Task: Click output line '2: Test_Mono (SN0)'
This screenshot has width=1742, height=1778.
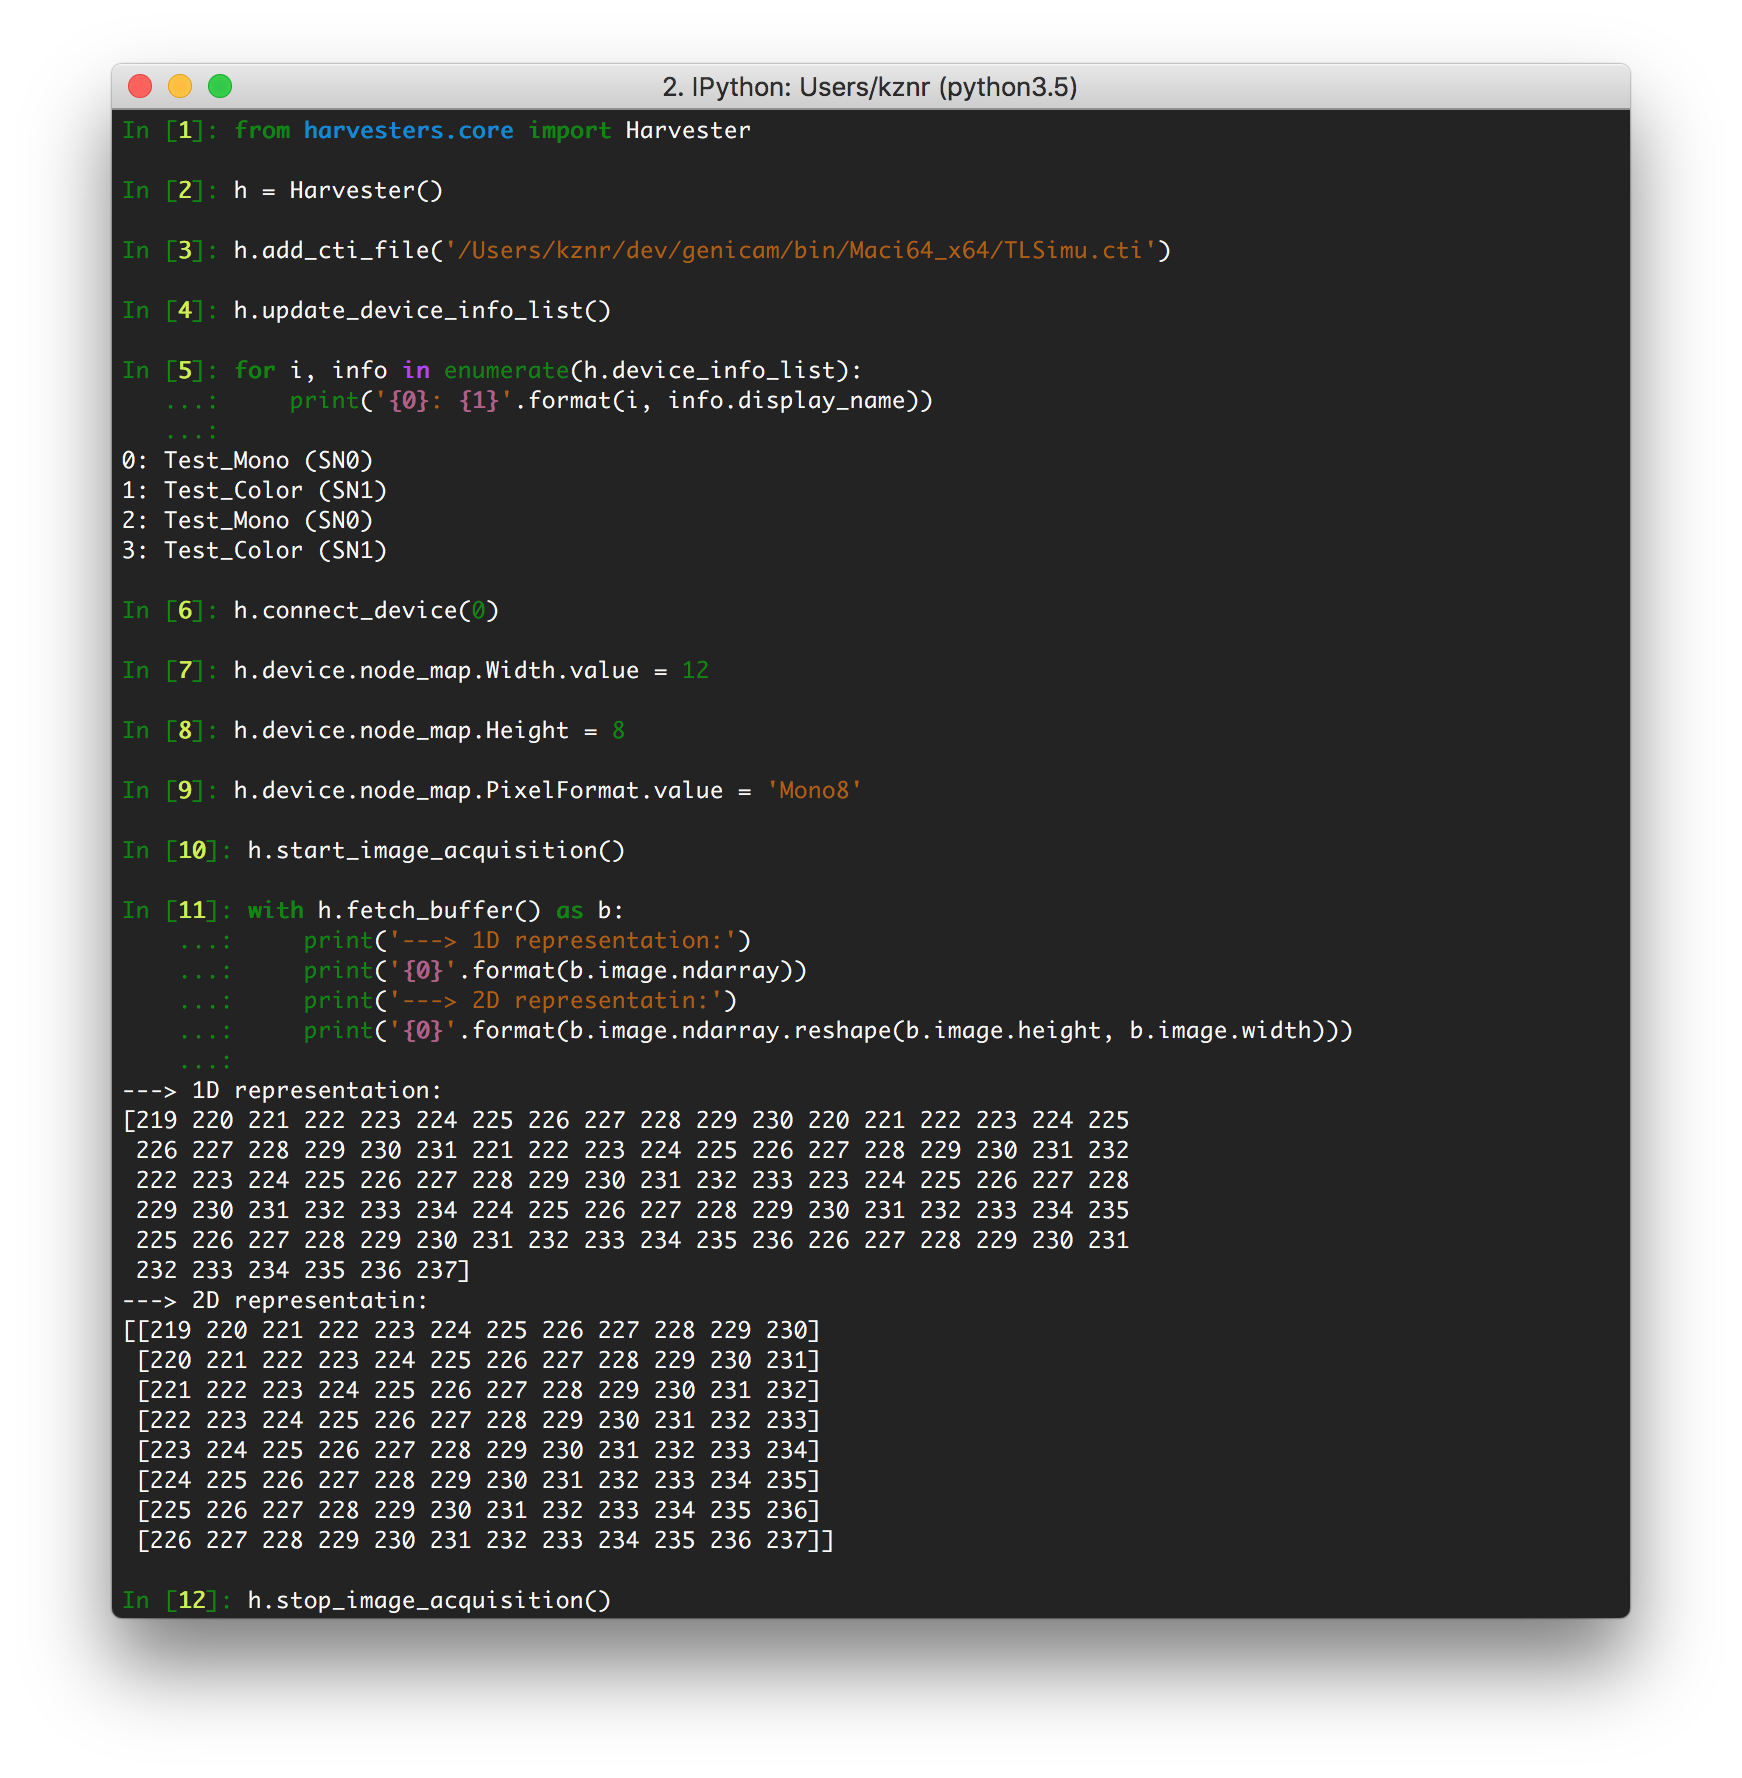Action: click(x=247, y=521)
